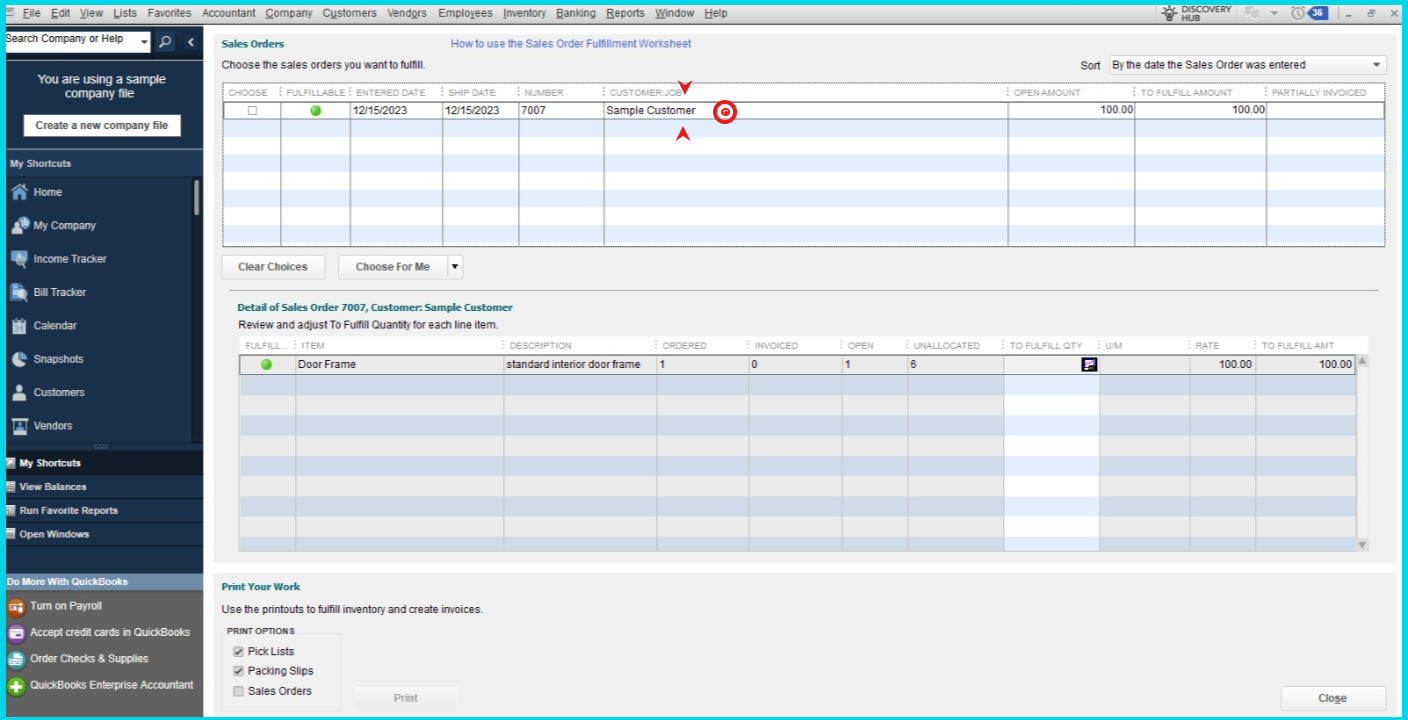Expand the Choose For Me dropdown arrow
This screenshot has width=1408, height=720.
click(455, 267)
